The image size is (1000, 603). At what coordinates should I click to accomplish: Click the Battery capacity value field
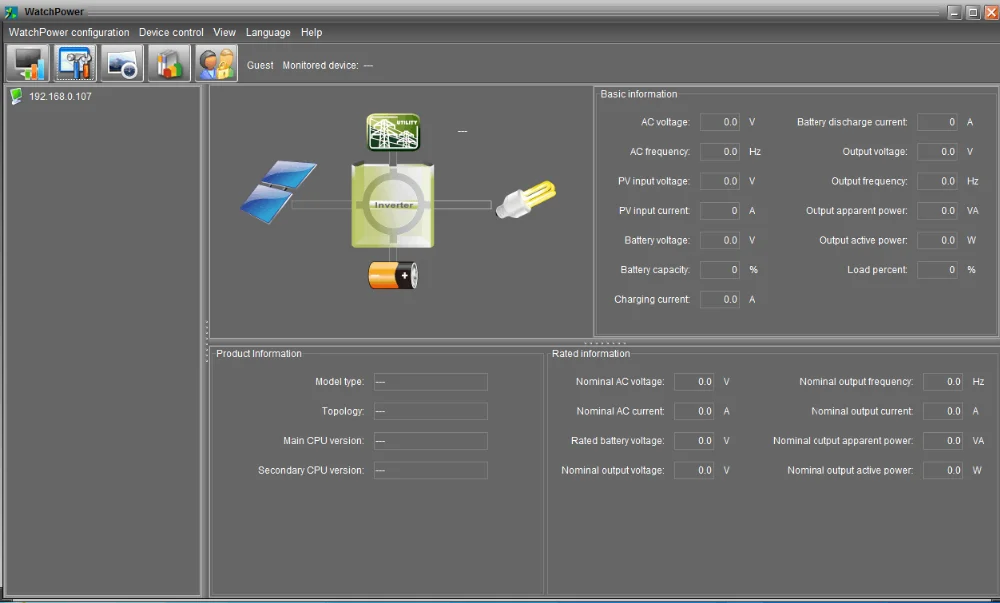tap(720, 270)
